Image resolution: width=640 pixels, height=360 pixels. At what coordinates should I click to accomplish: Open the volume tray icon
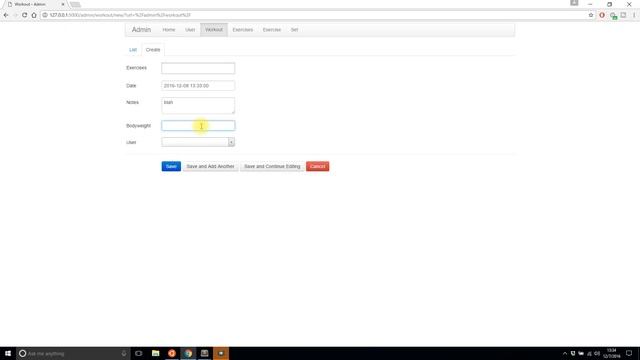coord(597,353)
